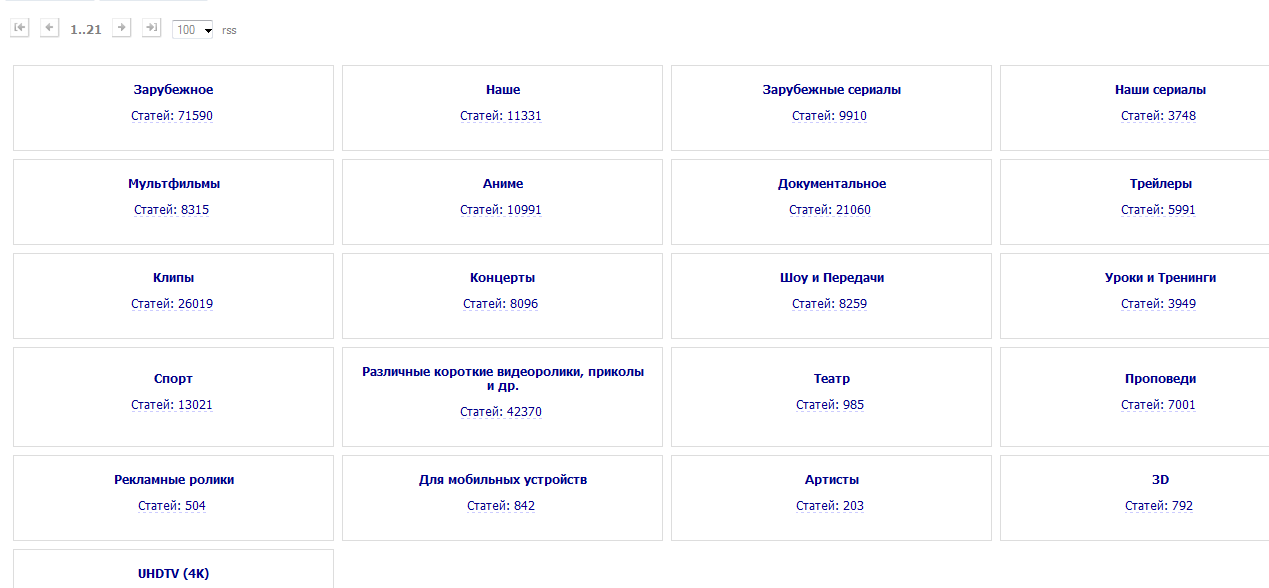Open the rss feed link

click(x=229, y=30)
